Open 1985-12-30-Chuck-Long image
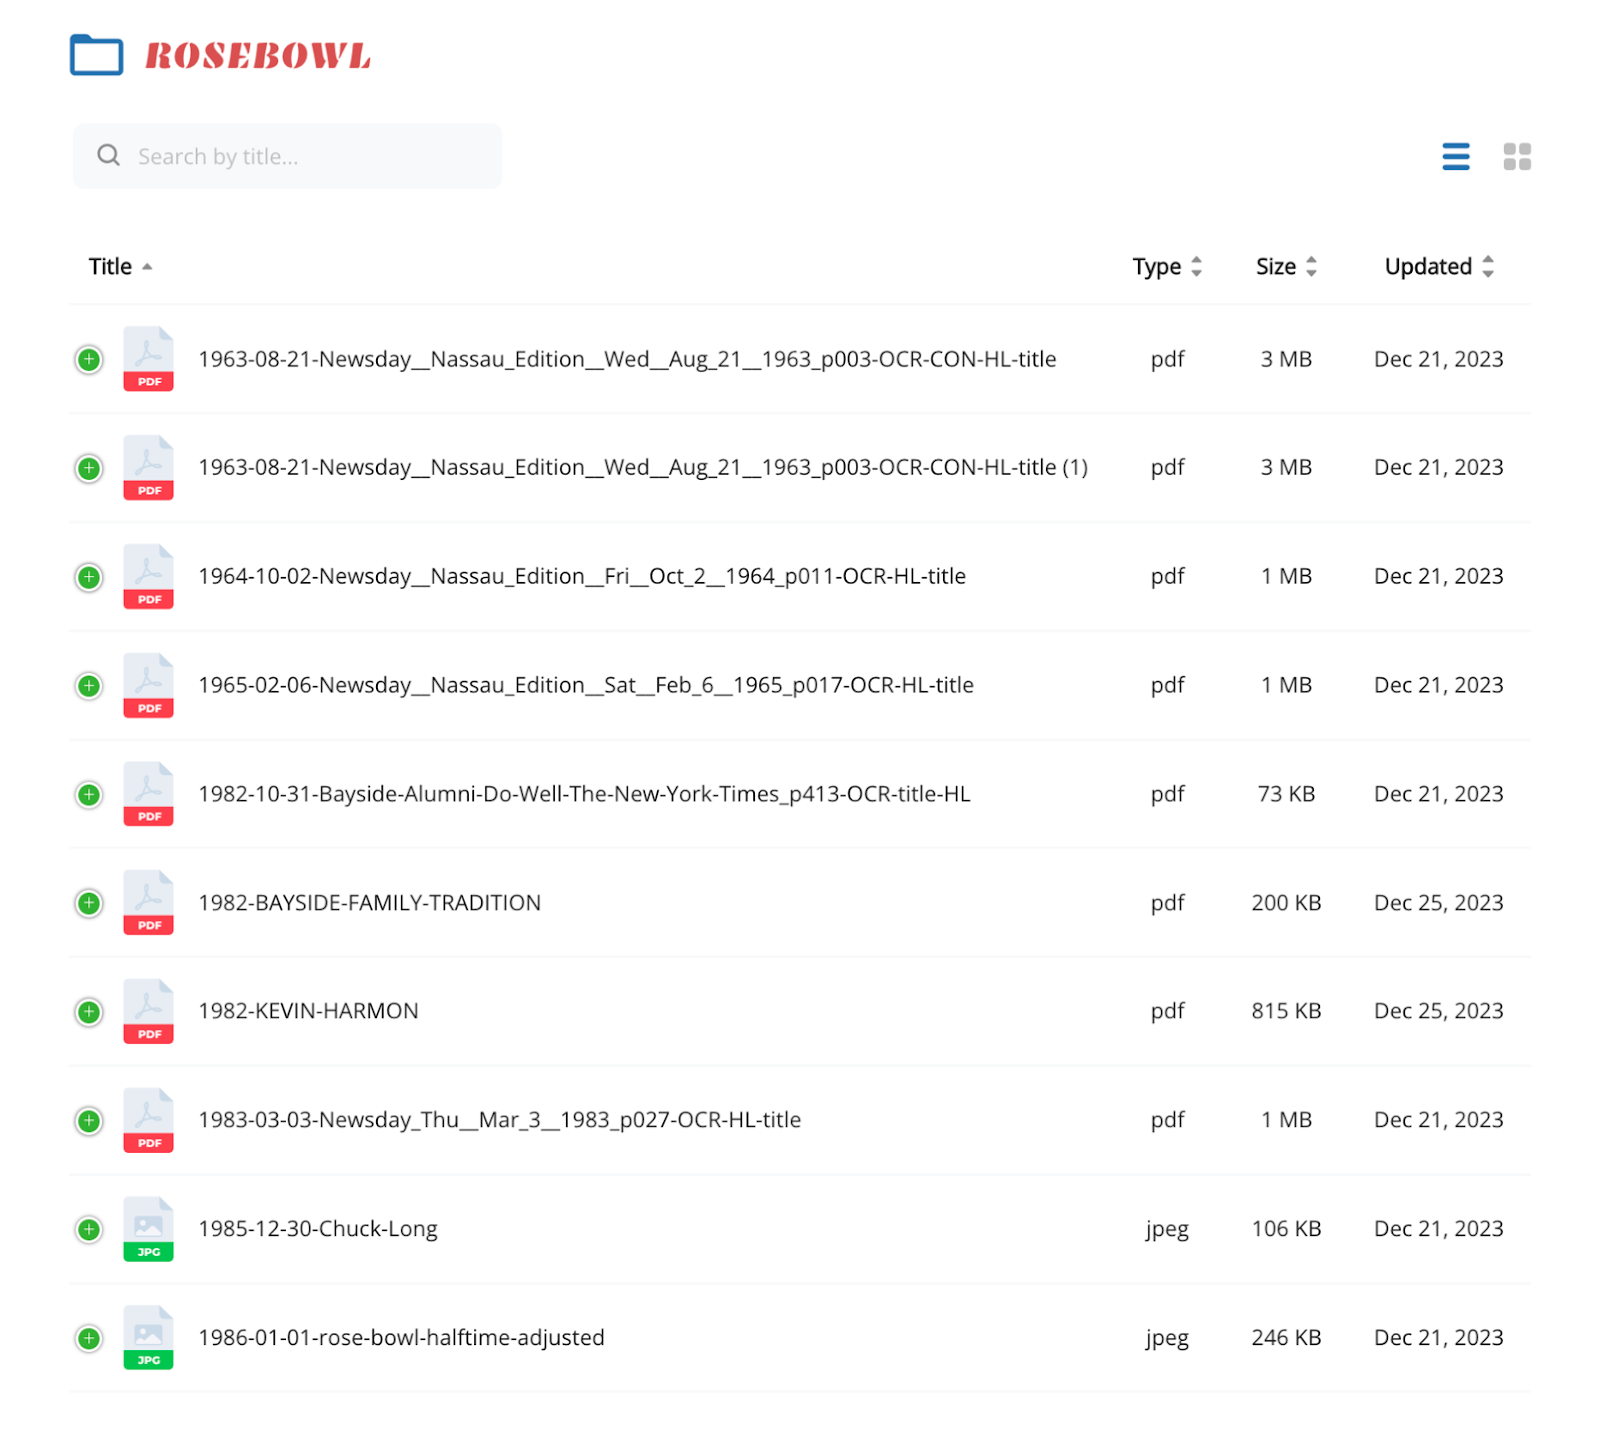Screen dimensions: 1600x1443 (318, 1229)
